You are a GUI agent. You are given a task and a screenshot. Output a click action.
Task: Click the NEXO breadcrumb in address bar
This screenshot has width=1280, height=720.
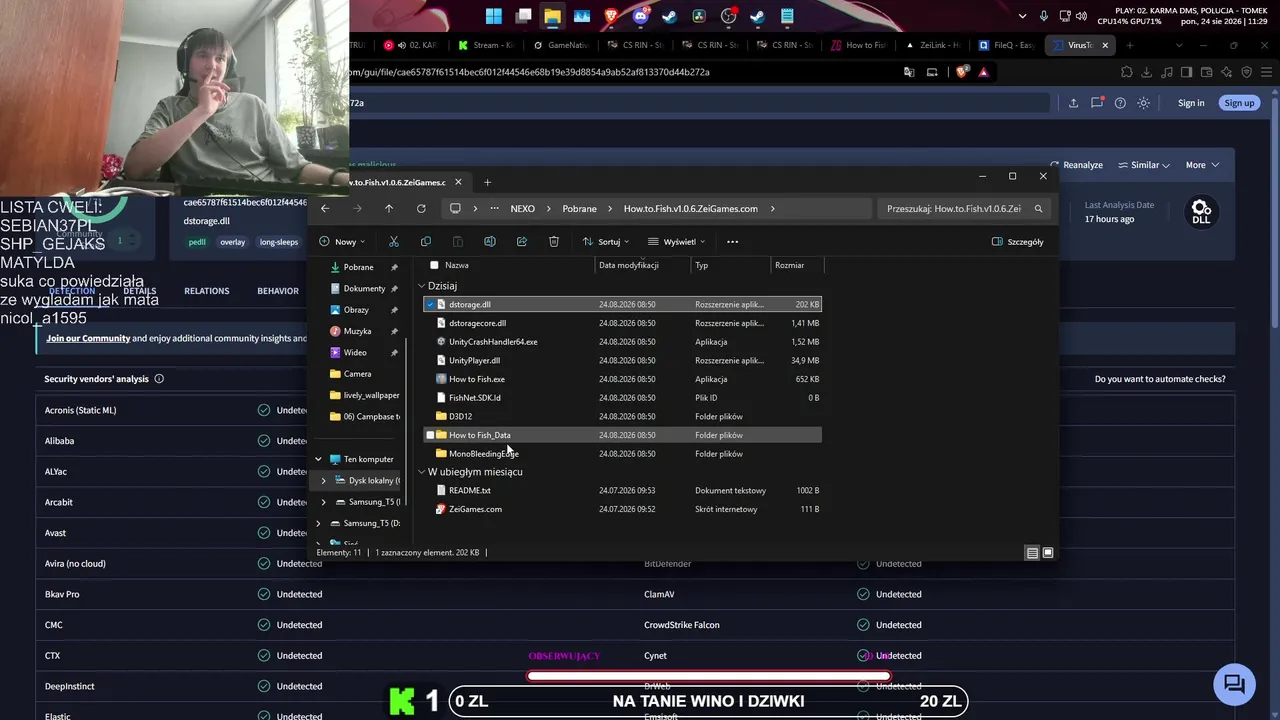[x=522, y=208]
